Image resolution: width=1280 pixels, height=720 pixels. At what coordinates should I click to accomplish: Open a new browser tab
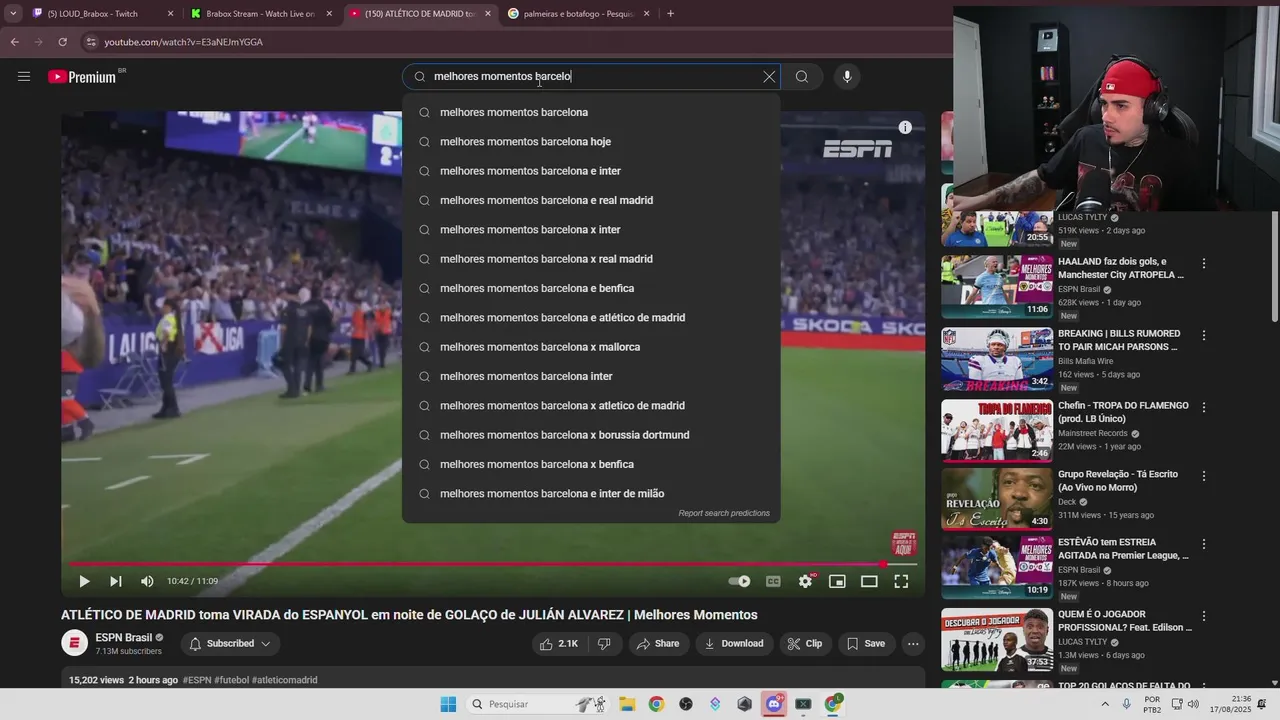tap(670, 14)
